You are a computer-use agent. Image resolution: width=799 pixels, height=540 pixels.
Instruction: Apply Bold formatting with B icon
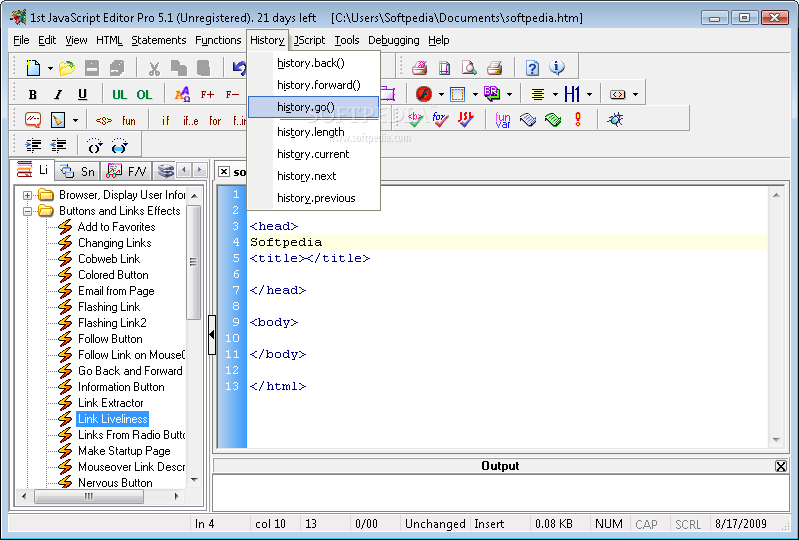33,94
